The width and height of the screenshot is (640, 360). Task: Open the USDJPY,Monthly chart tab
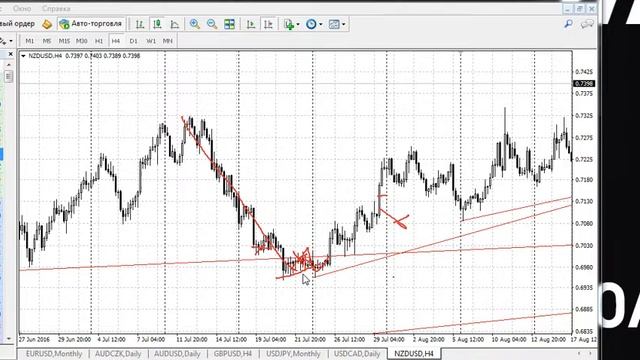[x=293, y=353]
